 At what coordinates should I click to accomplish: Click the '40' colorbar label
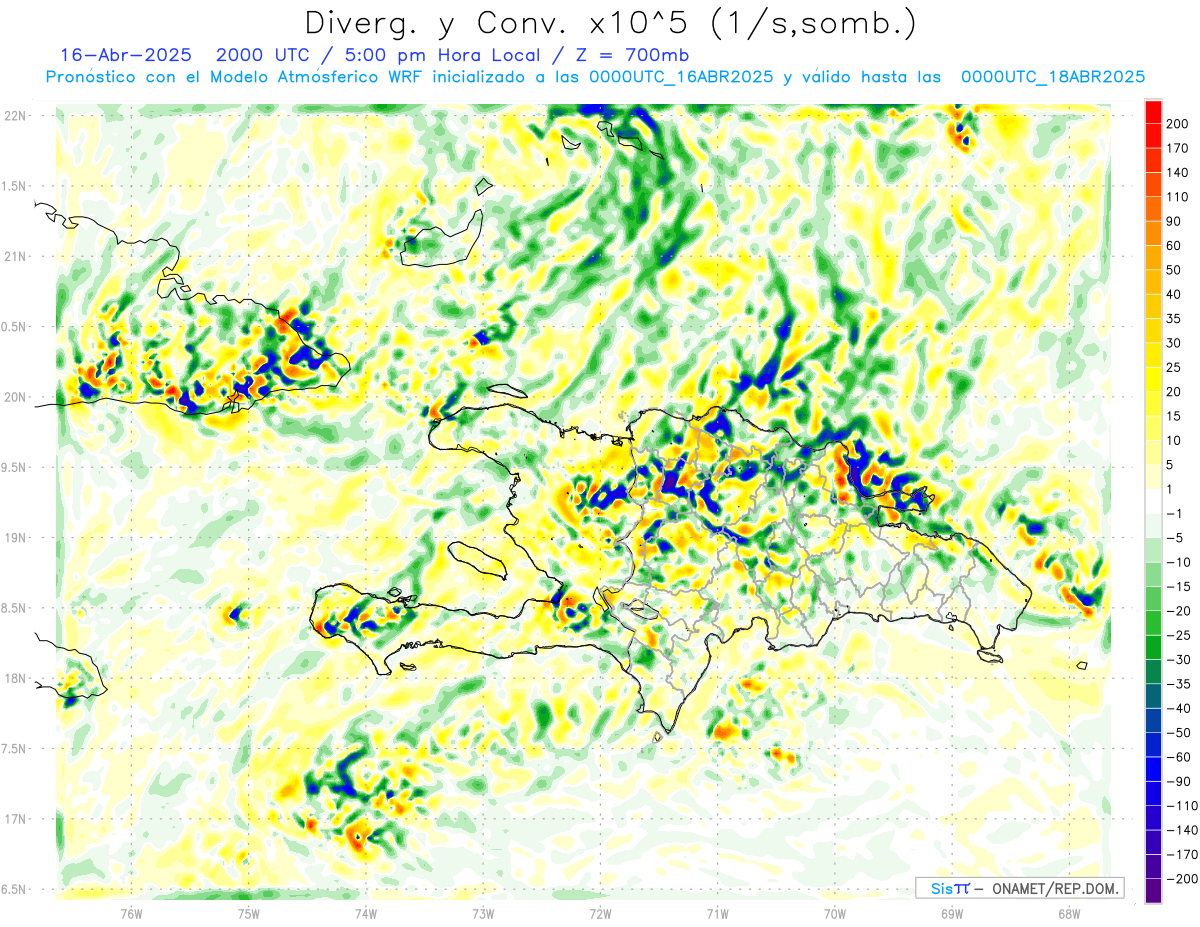pyautogui.click(x=1175, y=295)
